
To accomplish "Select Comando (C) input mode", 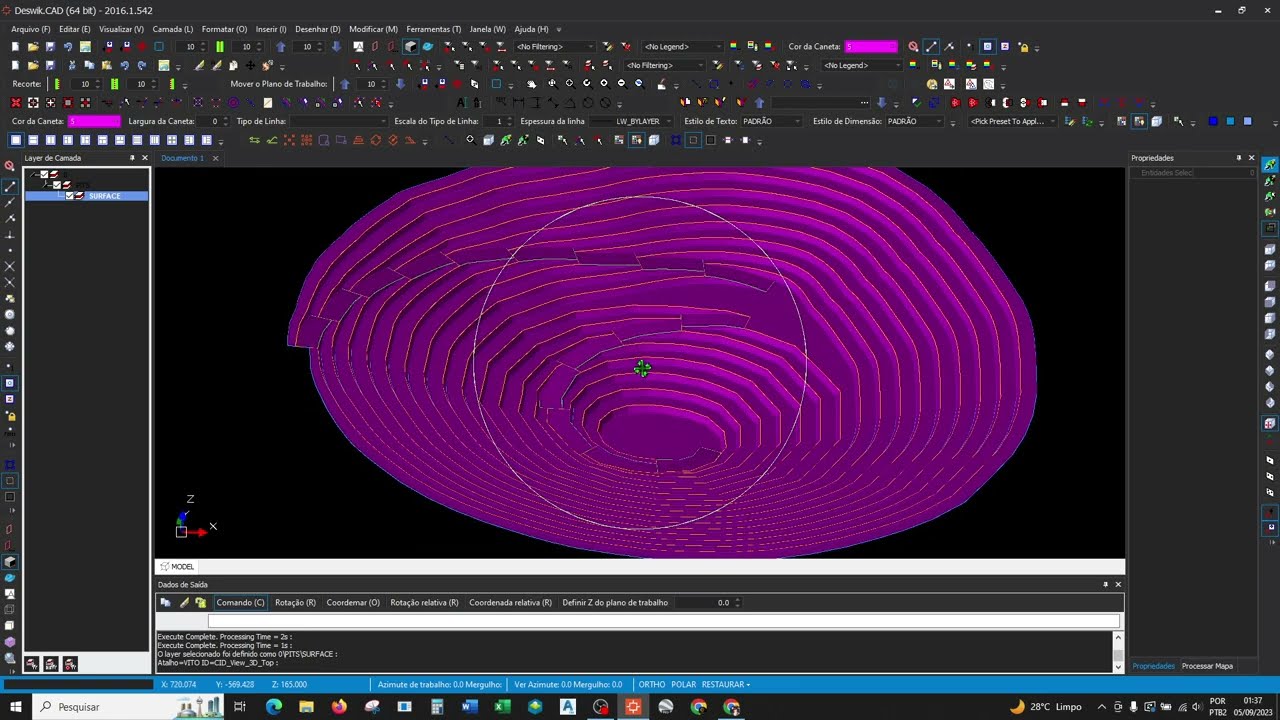I will [240, 602].
